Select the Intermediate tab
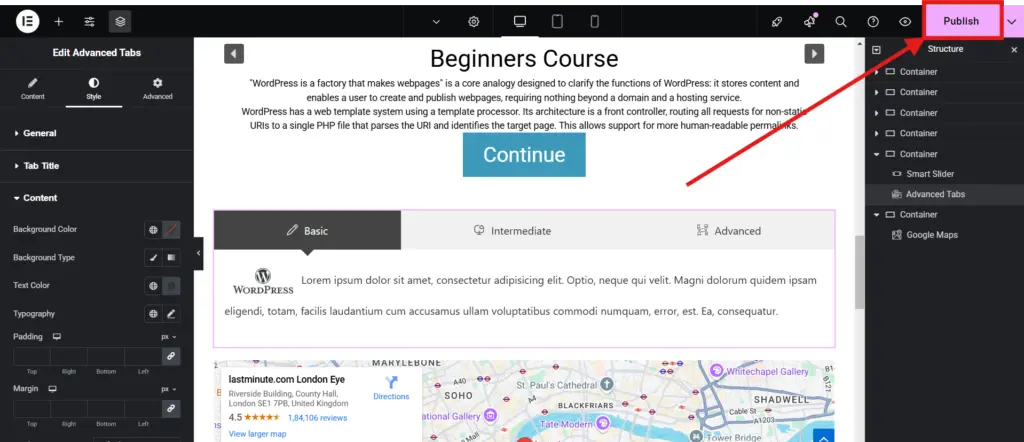Screen dimensions: 1024x442 point(512,230)
